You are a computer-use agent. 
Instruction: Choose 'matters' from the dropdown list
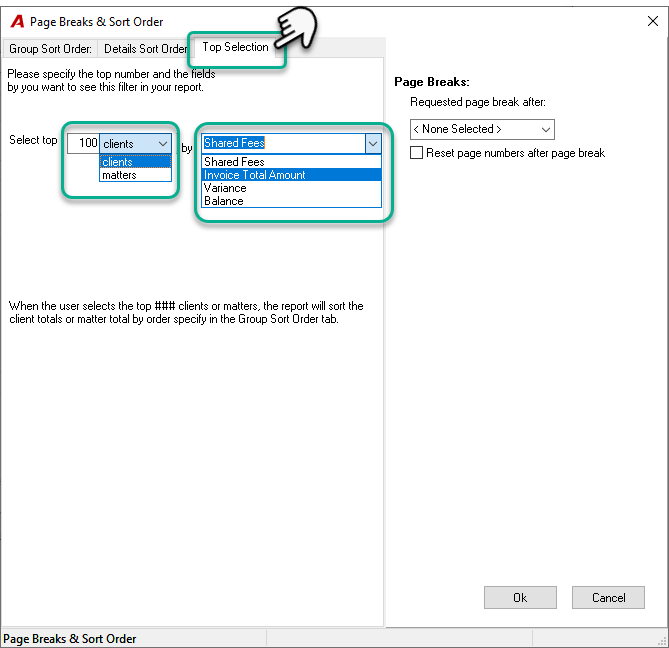pos(135,175)
